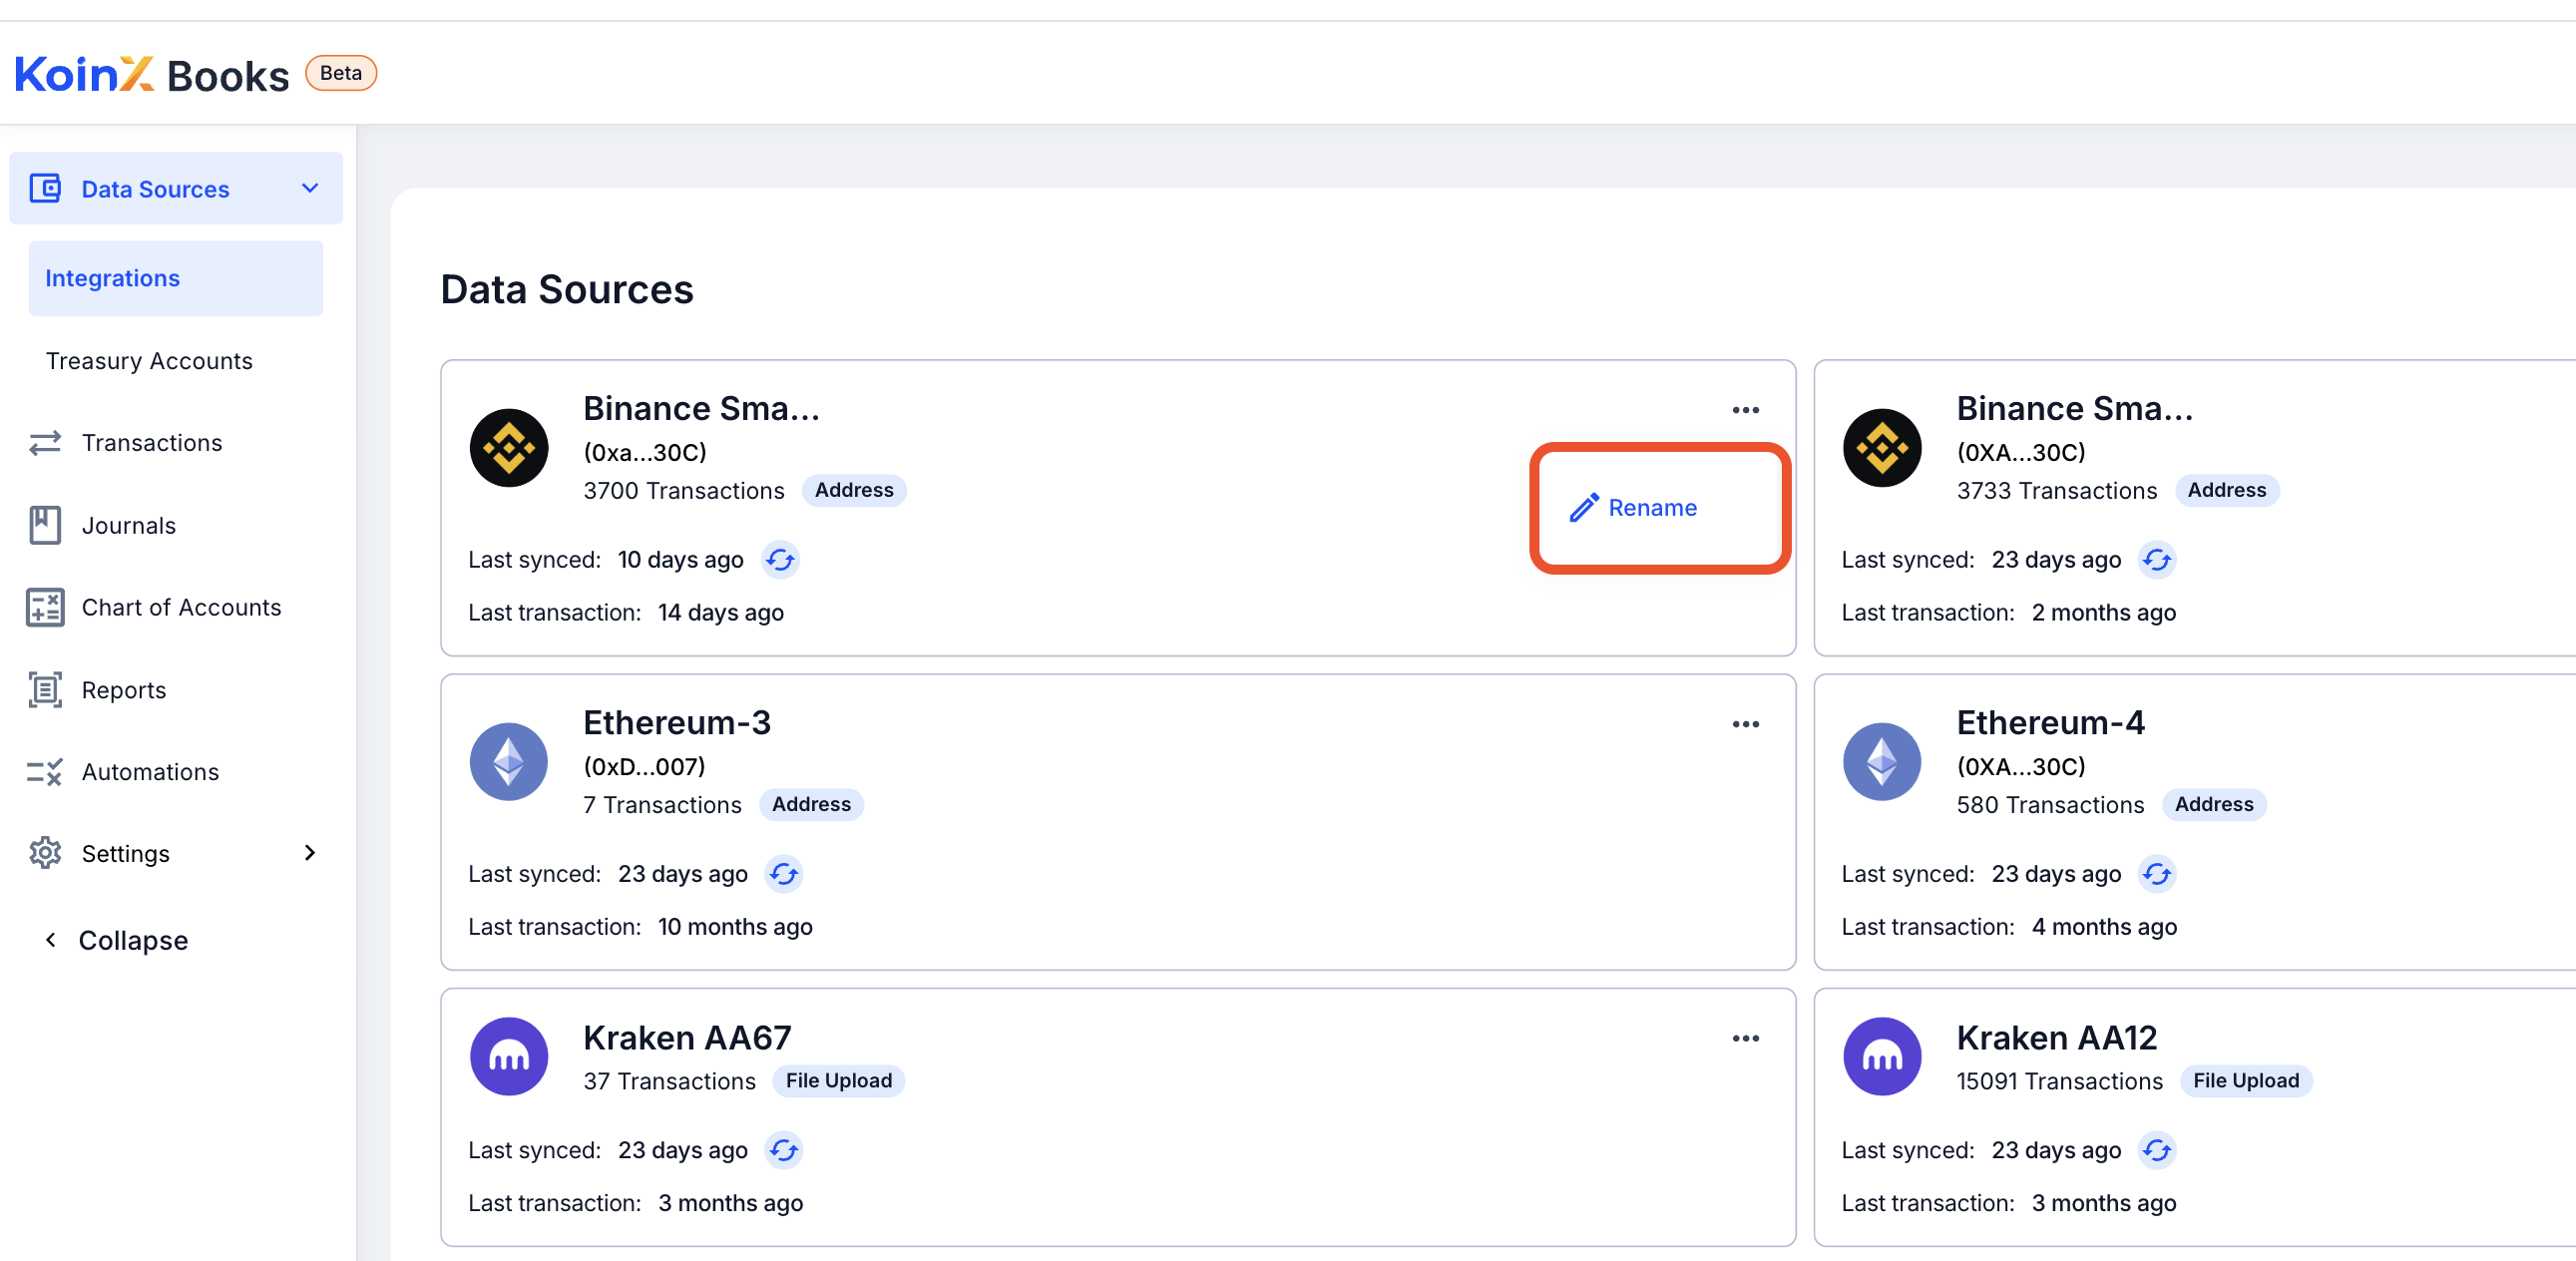Click the 15091 Transactions count
This screenshot has height=1261, width=2576.
(x=2059, y=1081)
